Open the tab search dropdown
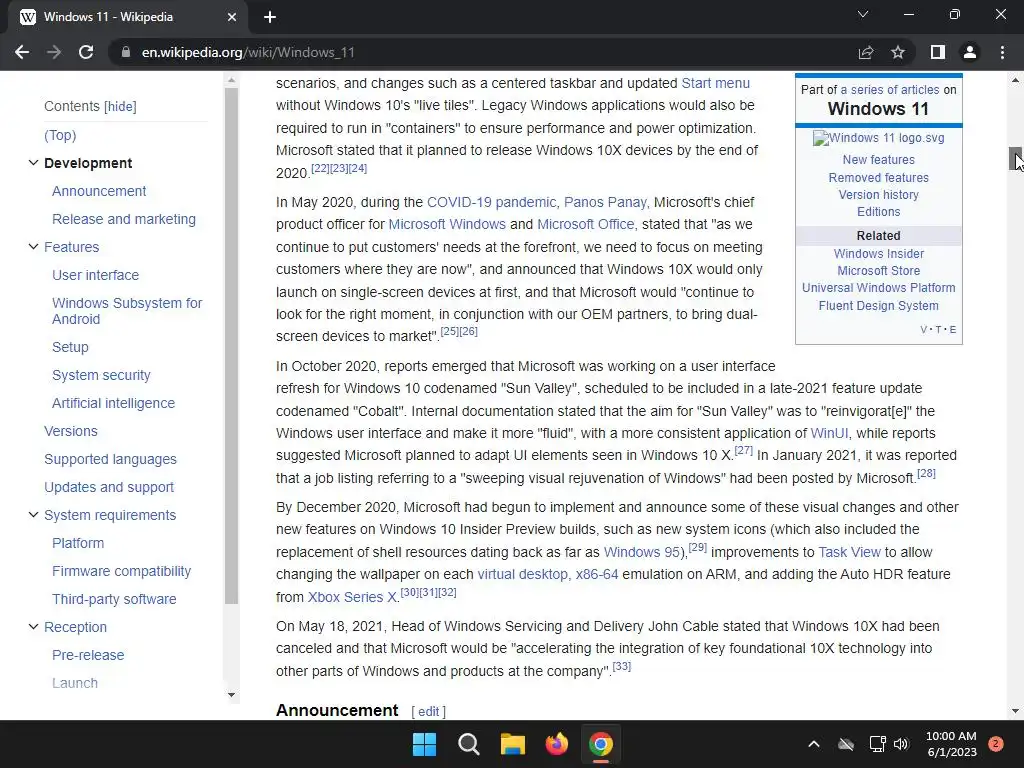This screenshot has height=768, width=1024. (863, 14)
